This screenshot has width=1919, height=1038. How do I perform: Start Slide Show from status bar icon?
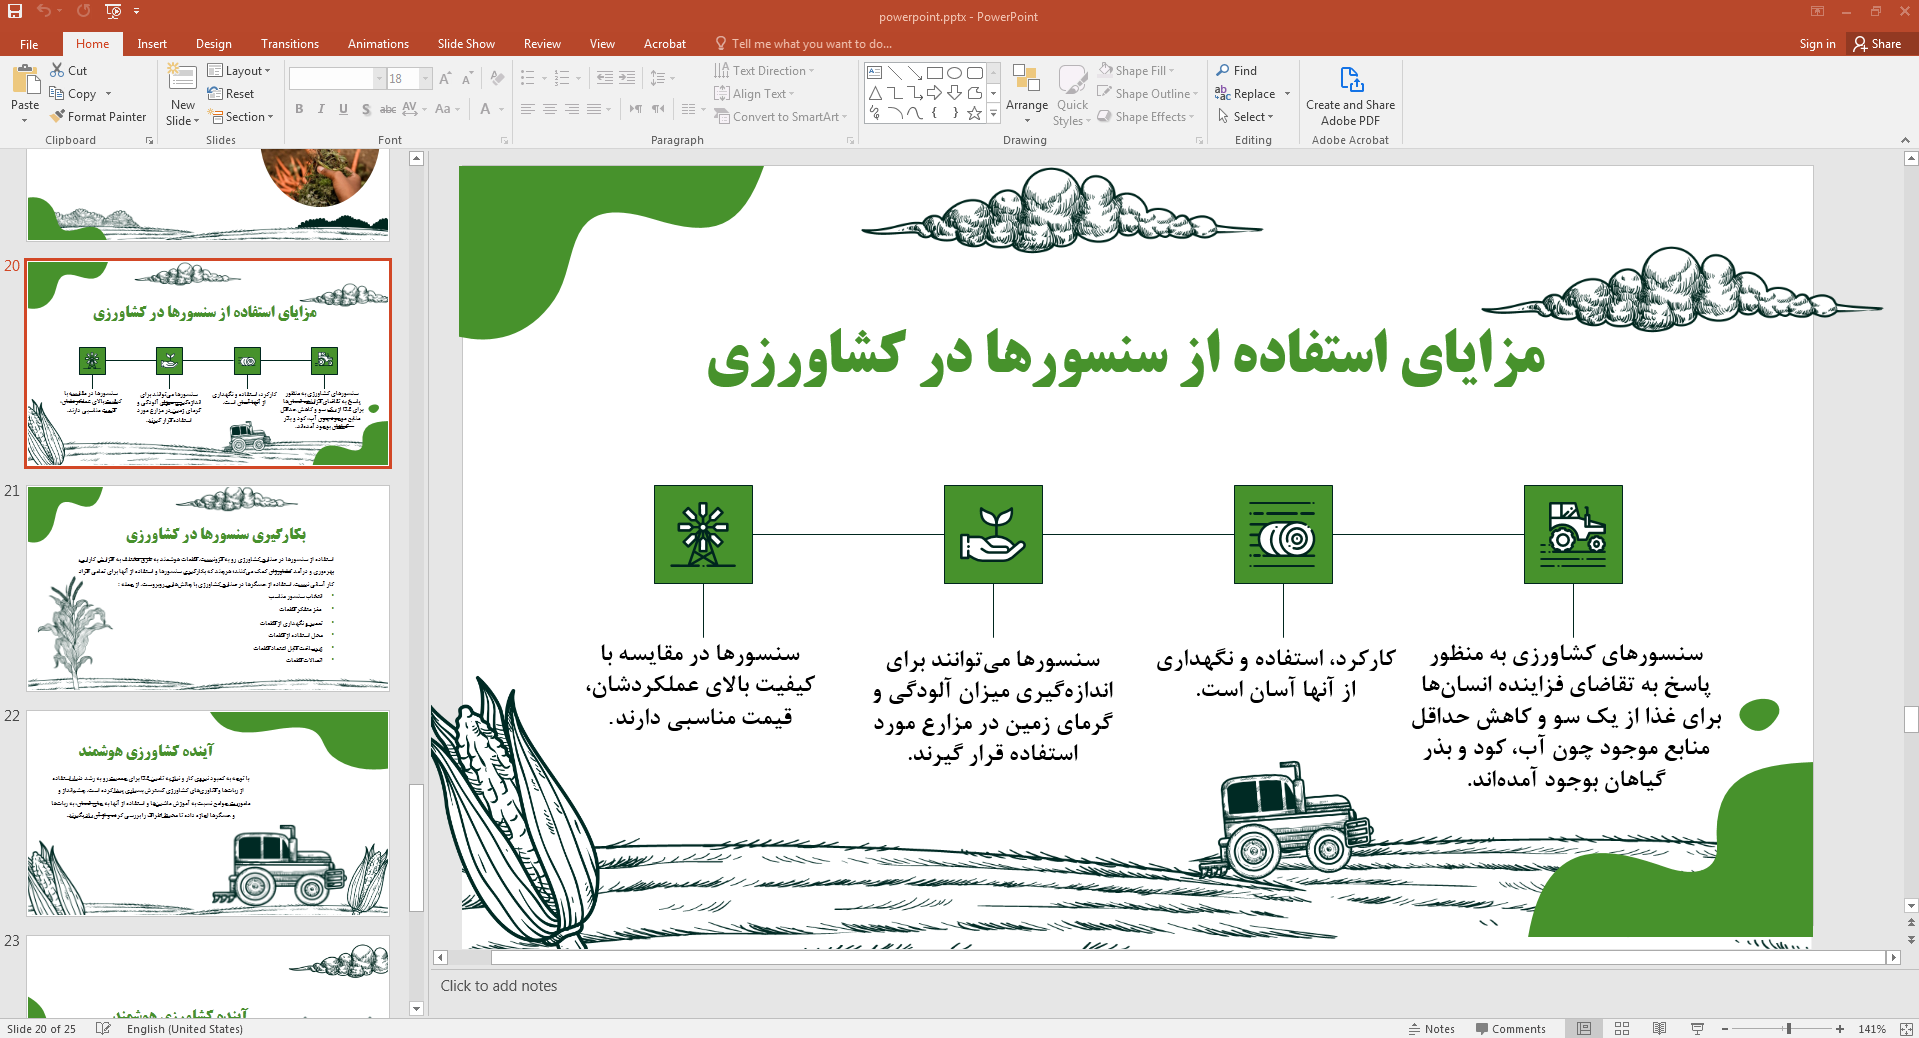pos(1697,1028)
